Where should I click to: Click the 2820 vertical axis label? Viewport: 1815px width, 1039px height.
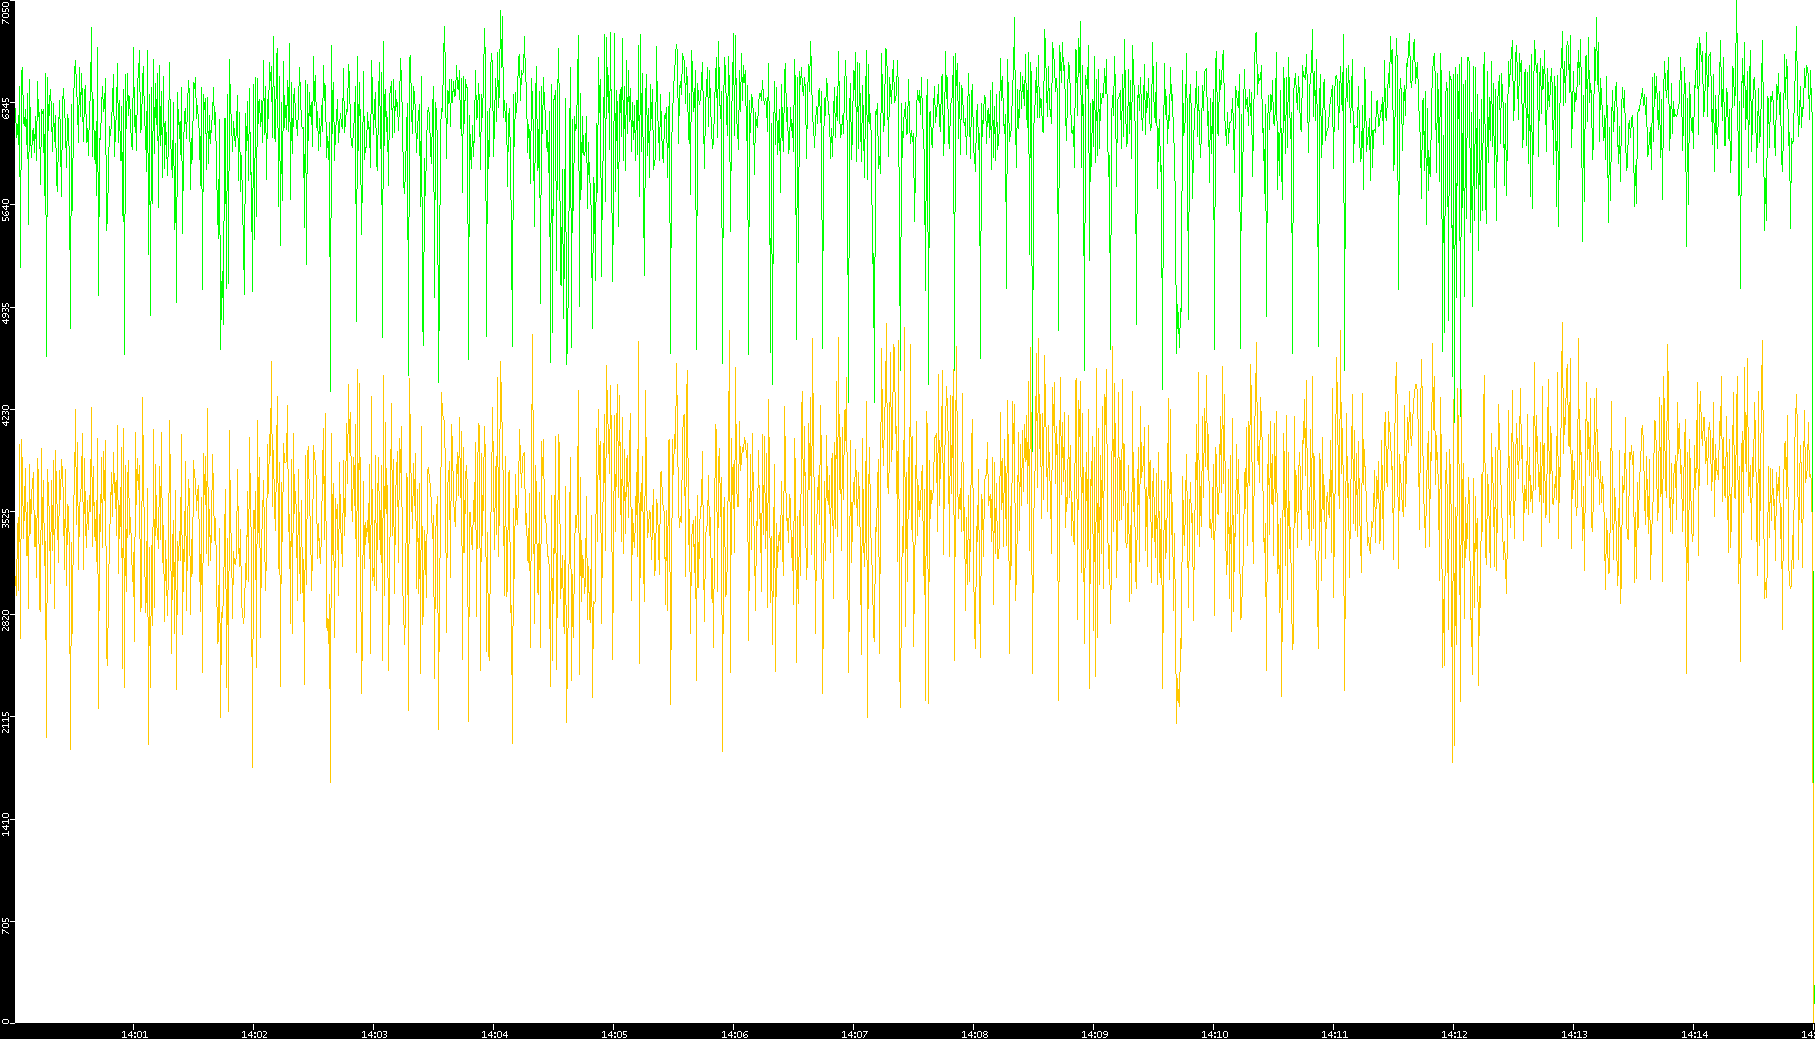click(6, 620)
